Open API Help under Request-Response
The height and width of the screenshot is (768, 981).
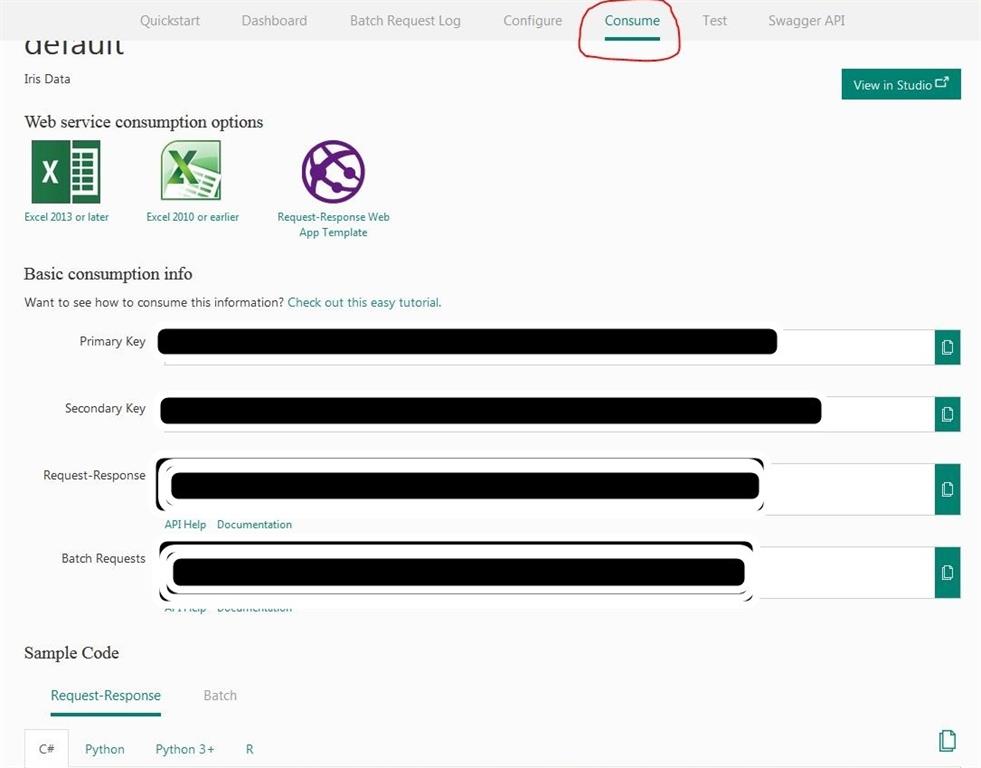point(185,525)
